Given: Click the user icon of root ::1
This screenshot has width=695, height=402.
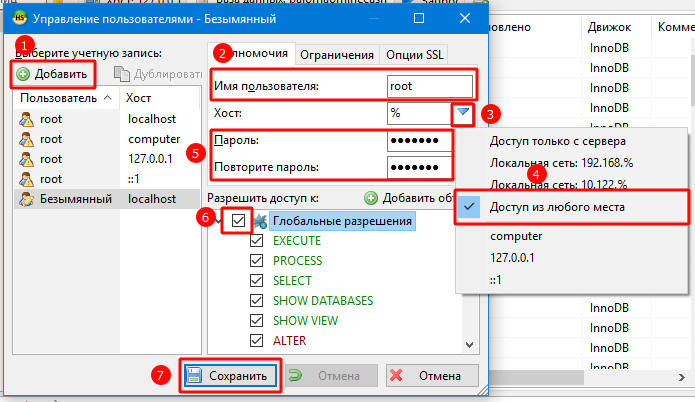Looking at the screenshot, I should (x=26, y=179).
